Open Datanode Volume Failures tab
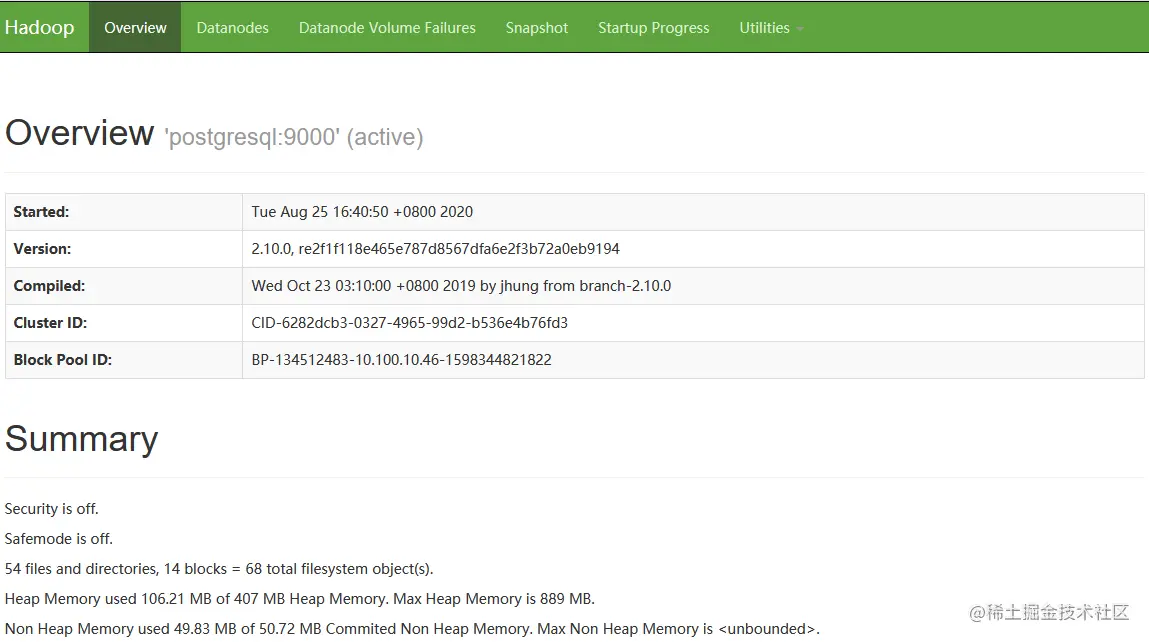This screenshot has height=642, width=1149. point(387,27)
